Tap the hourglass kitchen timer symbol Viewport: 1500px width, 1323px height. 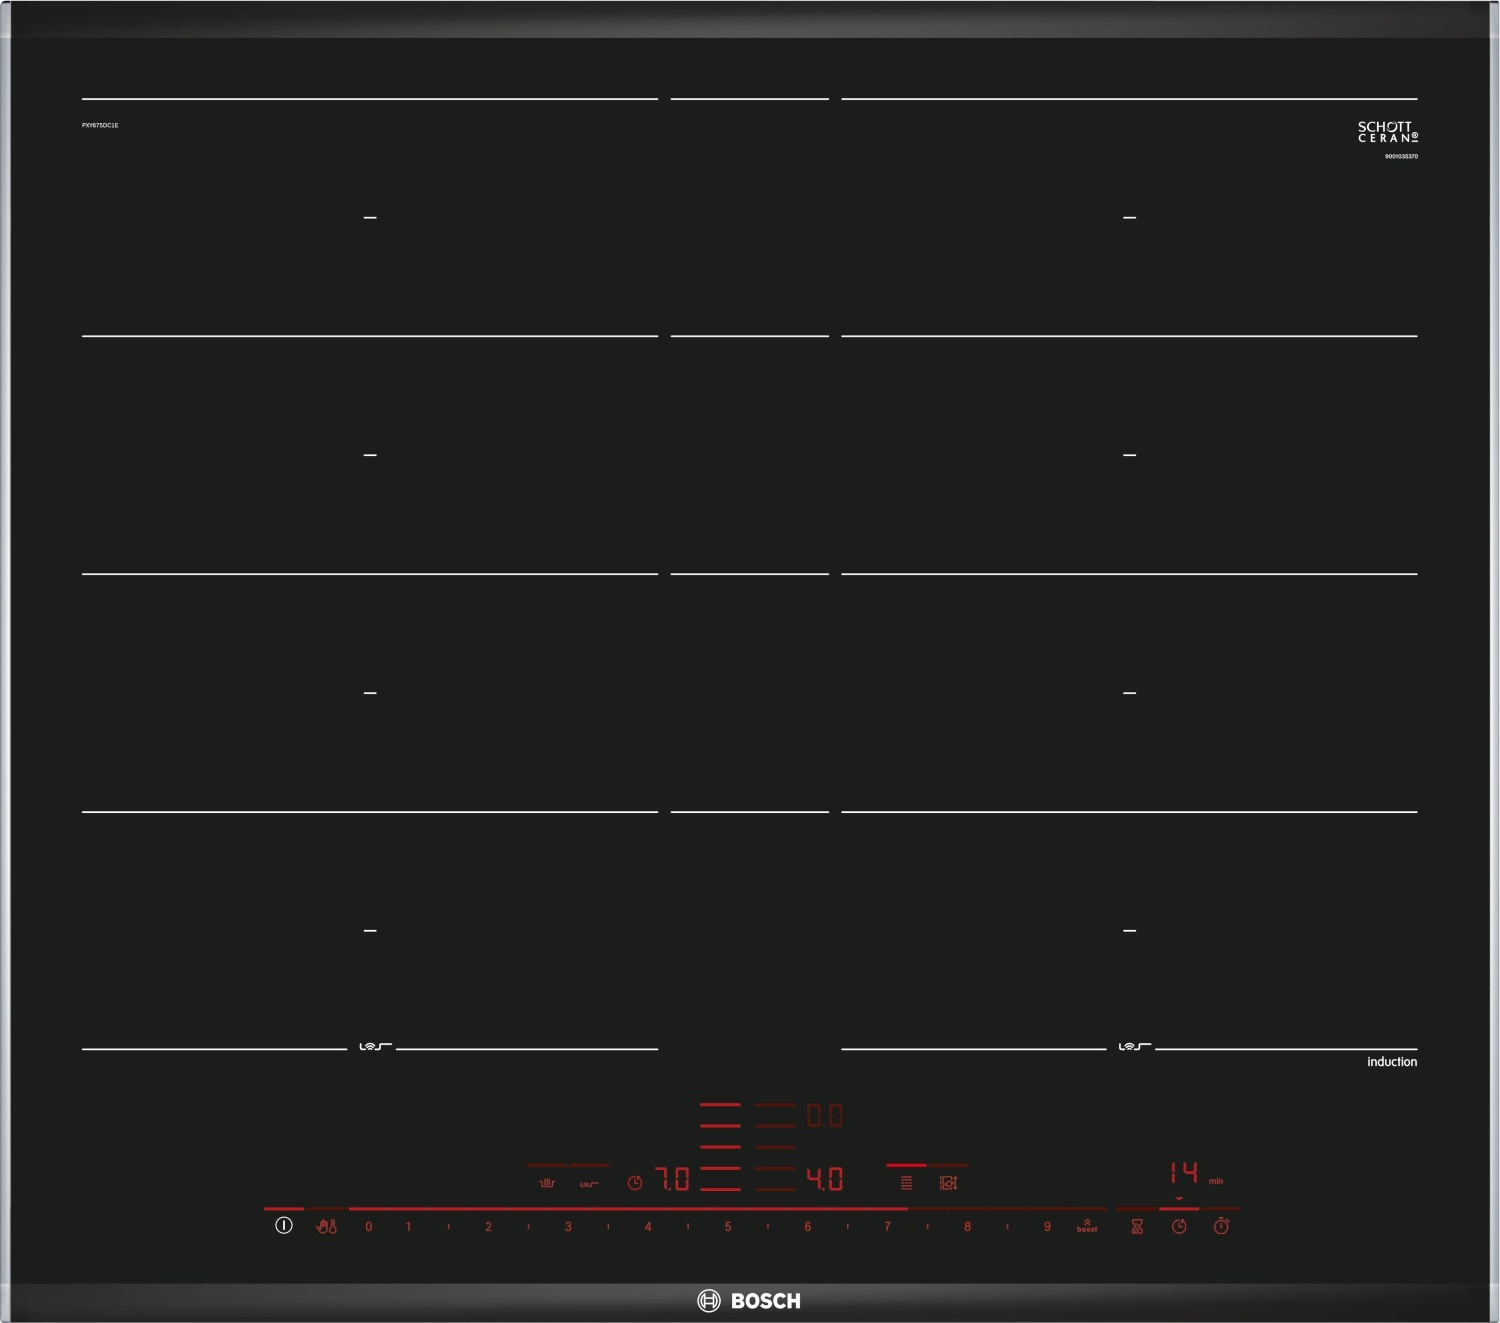[1137, 1226]
